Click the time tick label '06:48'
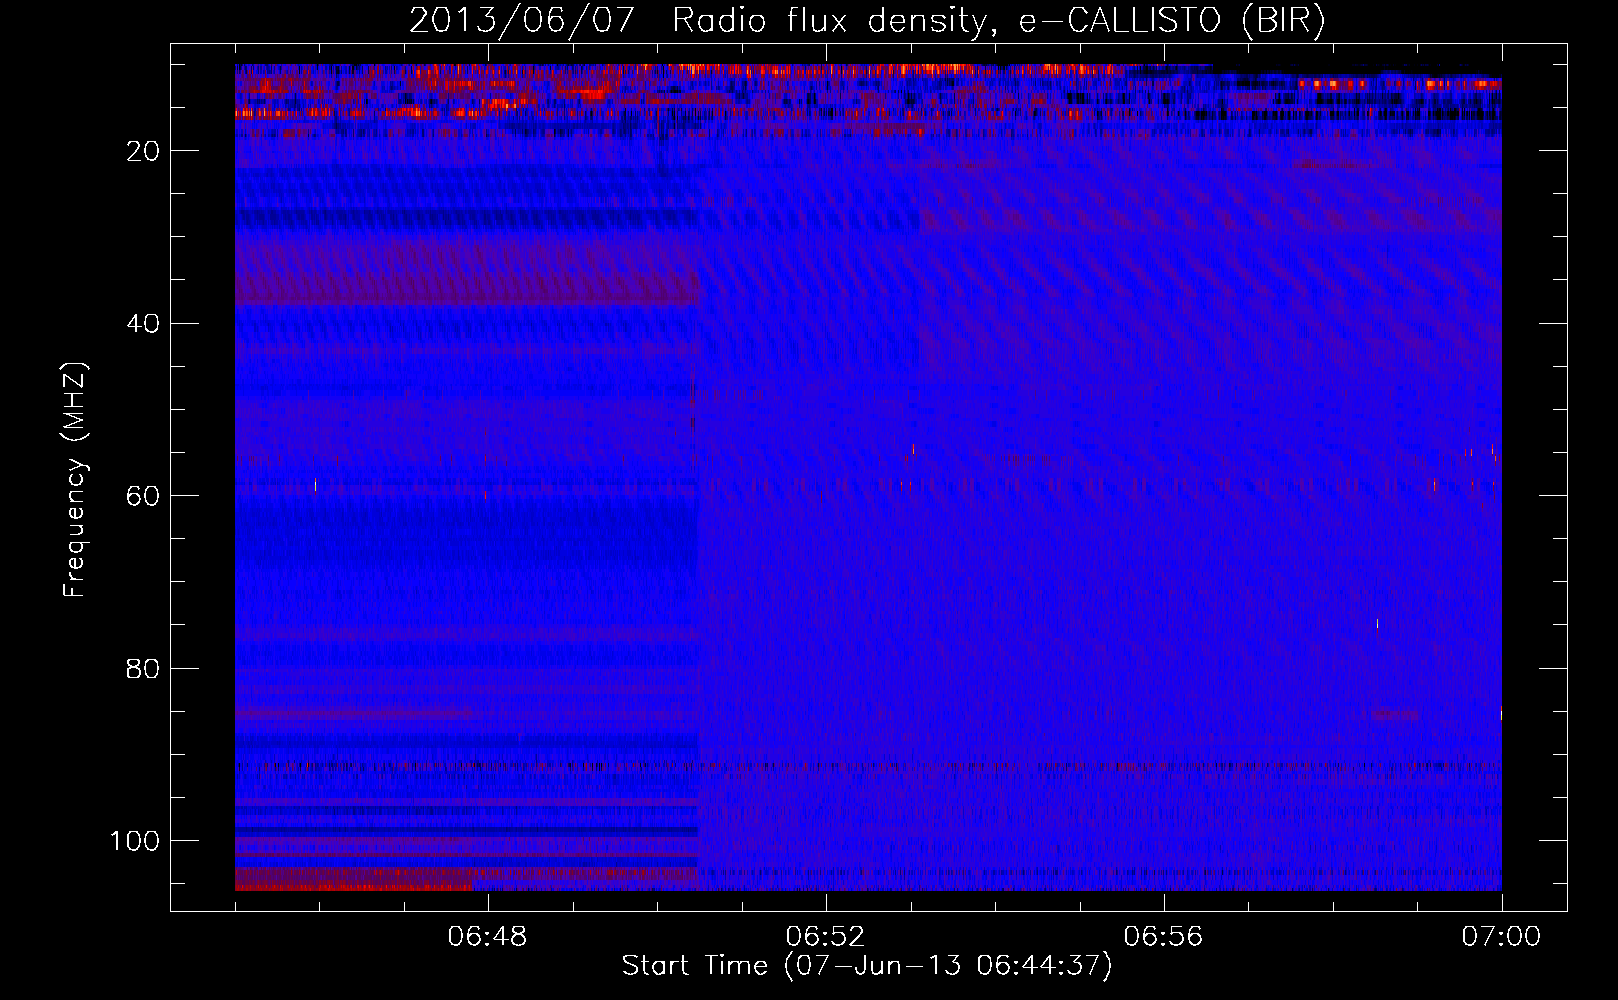The image size is (1618, 1000). [x=488, y=937]
